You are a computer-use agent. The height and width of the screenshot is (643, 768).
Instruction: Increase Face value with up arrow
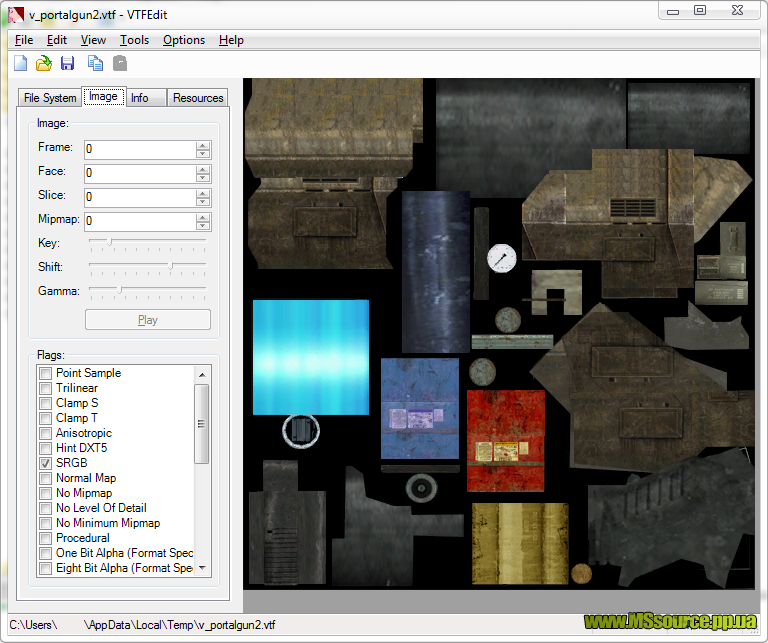[x=203, y=169]
